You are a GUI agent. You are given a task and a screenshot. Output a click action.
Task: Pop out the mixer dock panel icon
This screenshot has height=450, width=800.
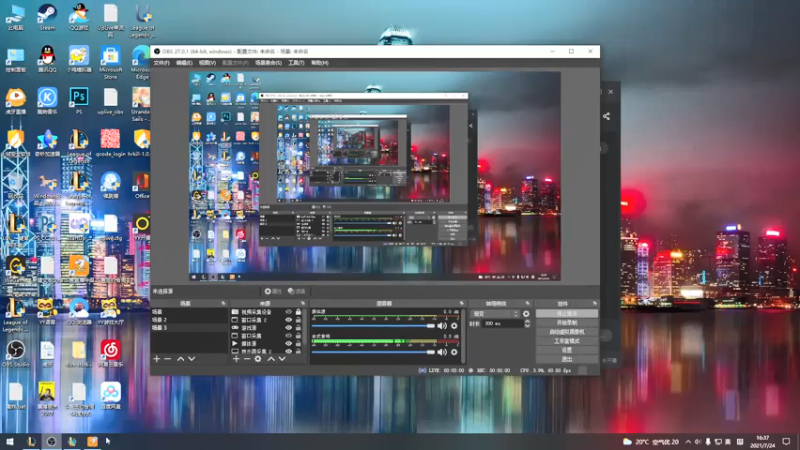tap(461, 304)
